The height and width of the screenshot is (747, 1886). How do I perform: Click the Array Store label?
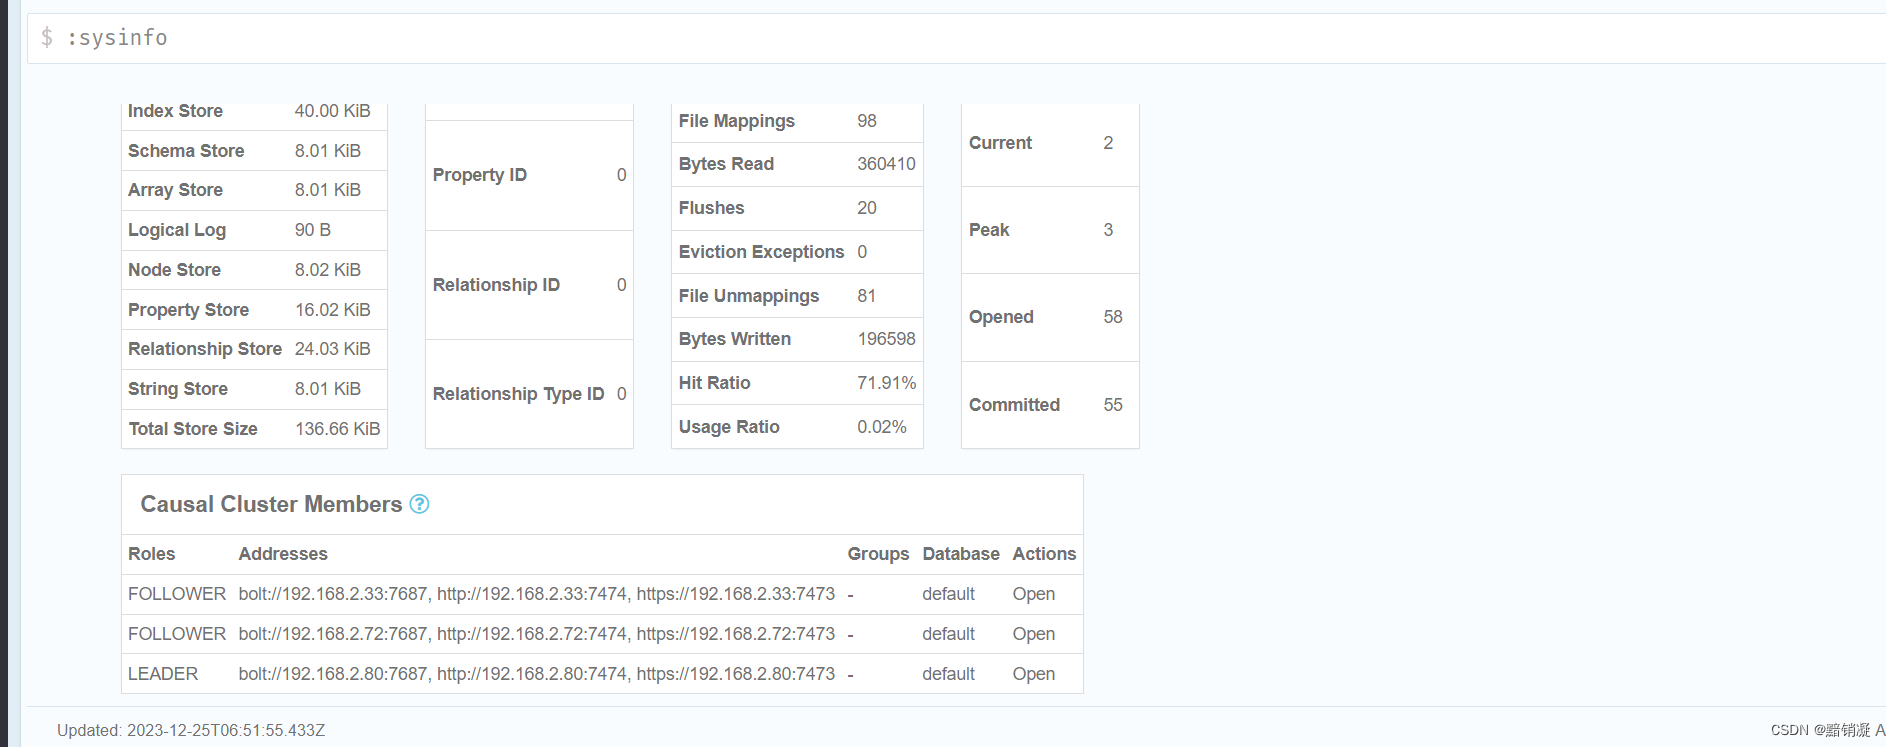pyautogui.click(x=175, y=190)
